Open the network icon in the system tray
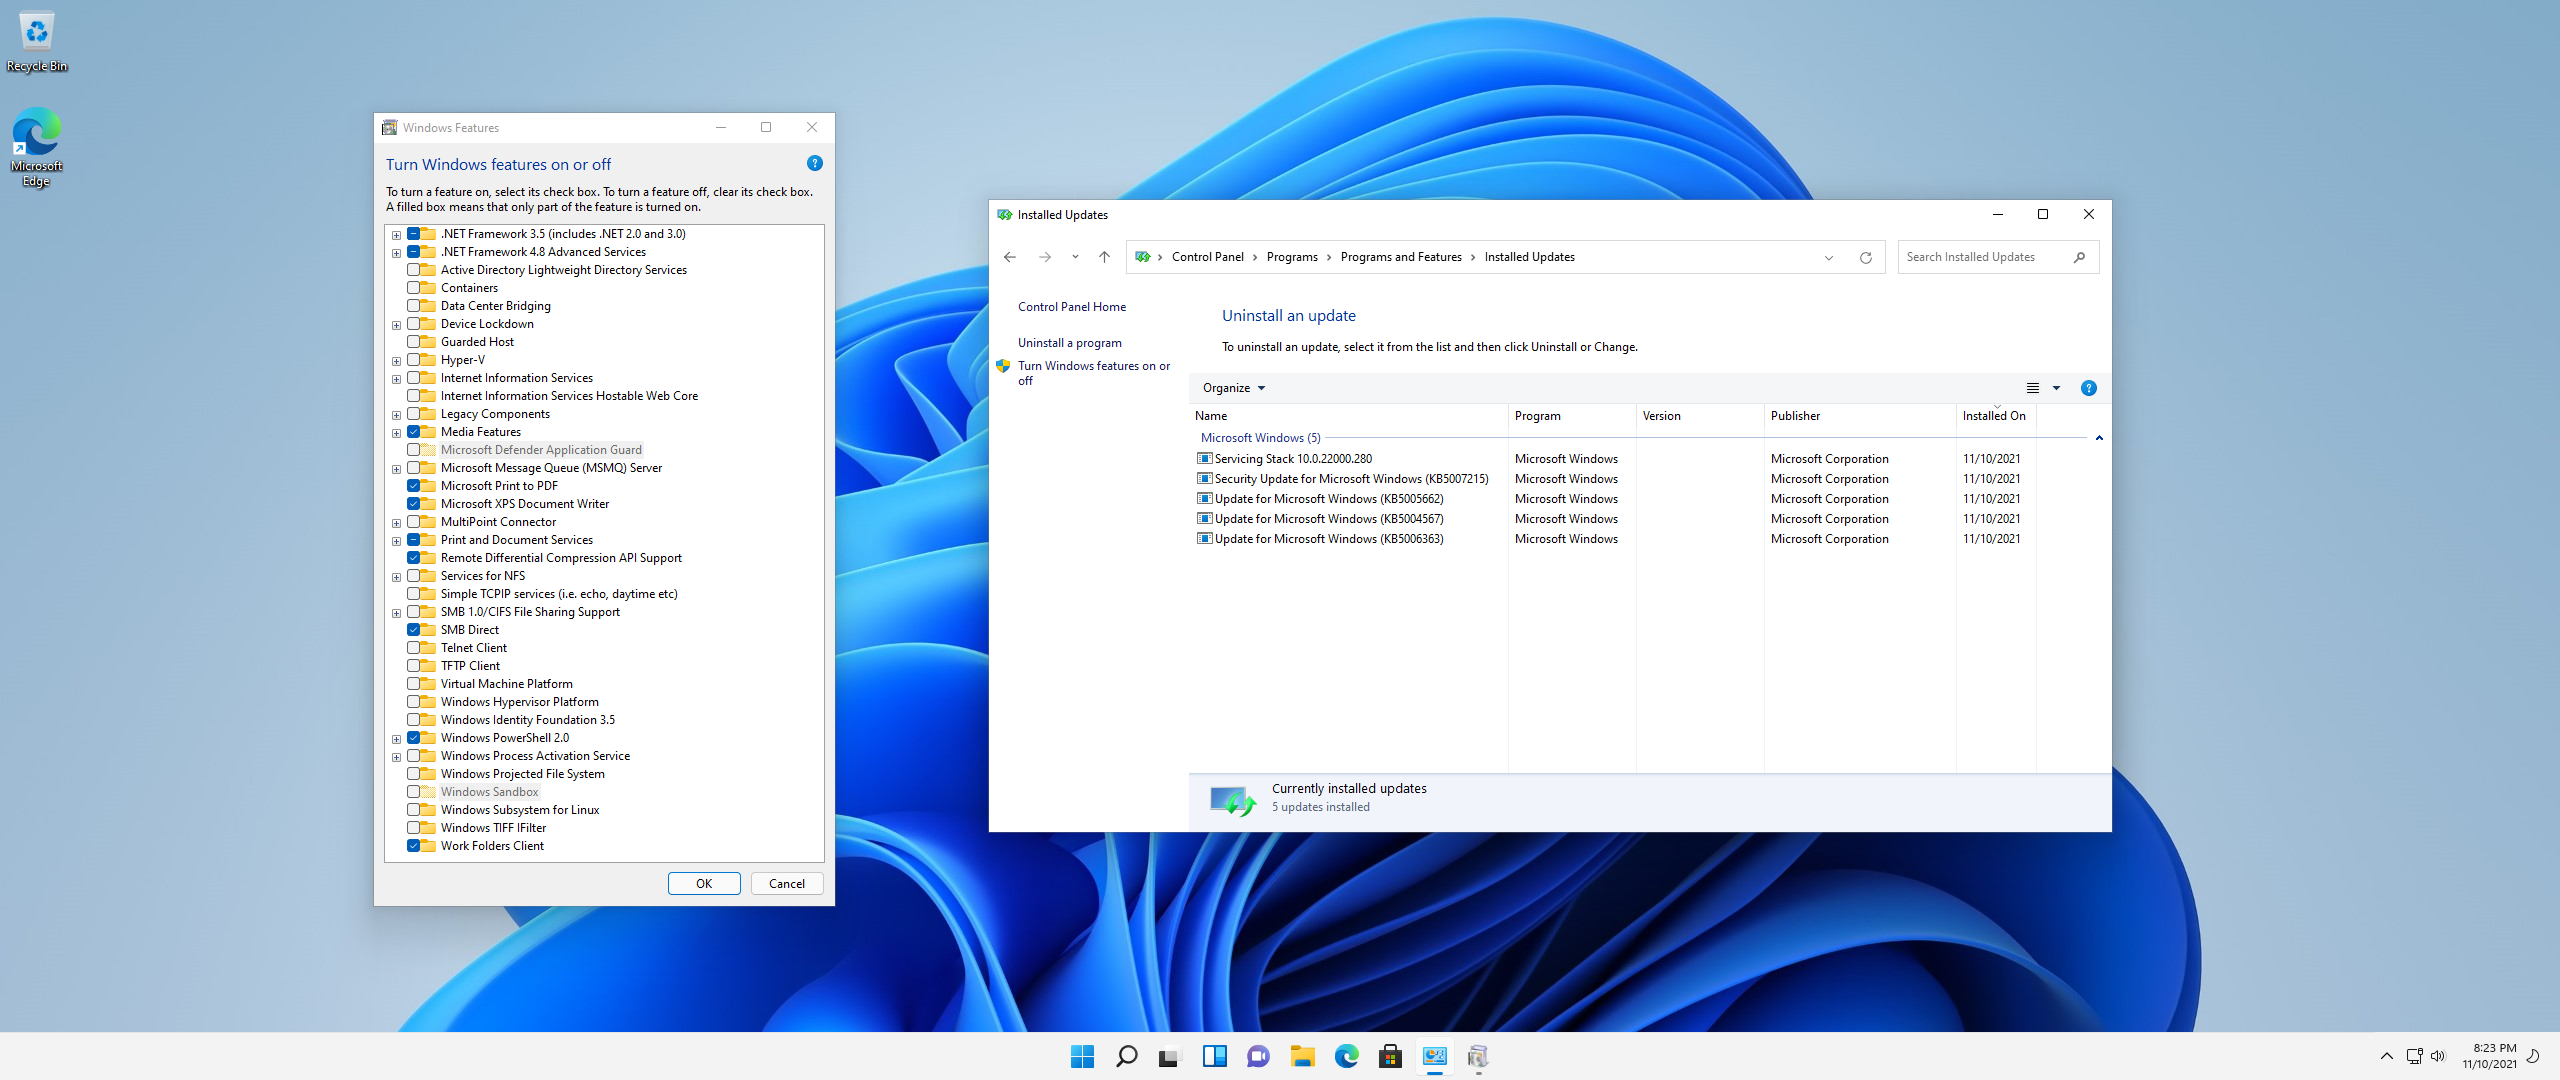 [x=2414, y=1056]
